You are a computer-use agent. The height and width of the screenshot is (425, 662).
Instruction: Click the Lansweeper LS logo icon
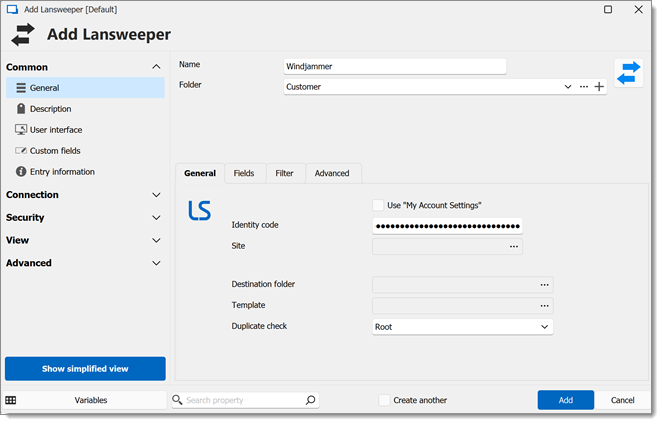(199, 210)
